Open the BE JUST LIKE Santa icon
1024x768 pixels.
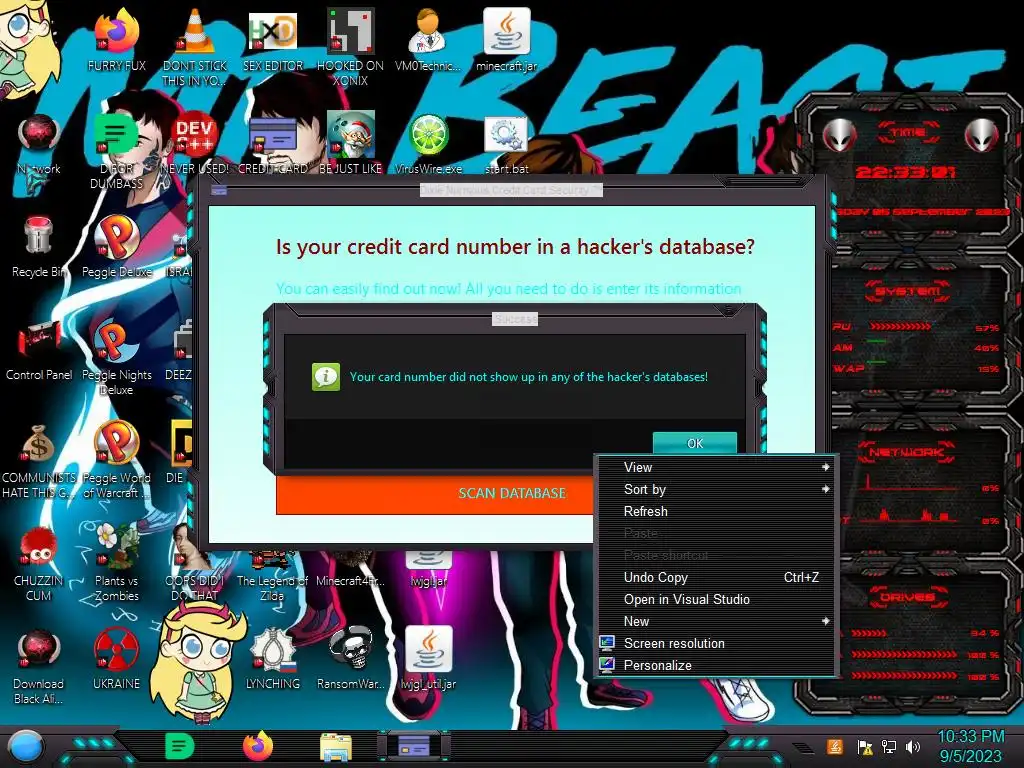pos(350,136)
